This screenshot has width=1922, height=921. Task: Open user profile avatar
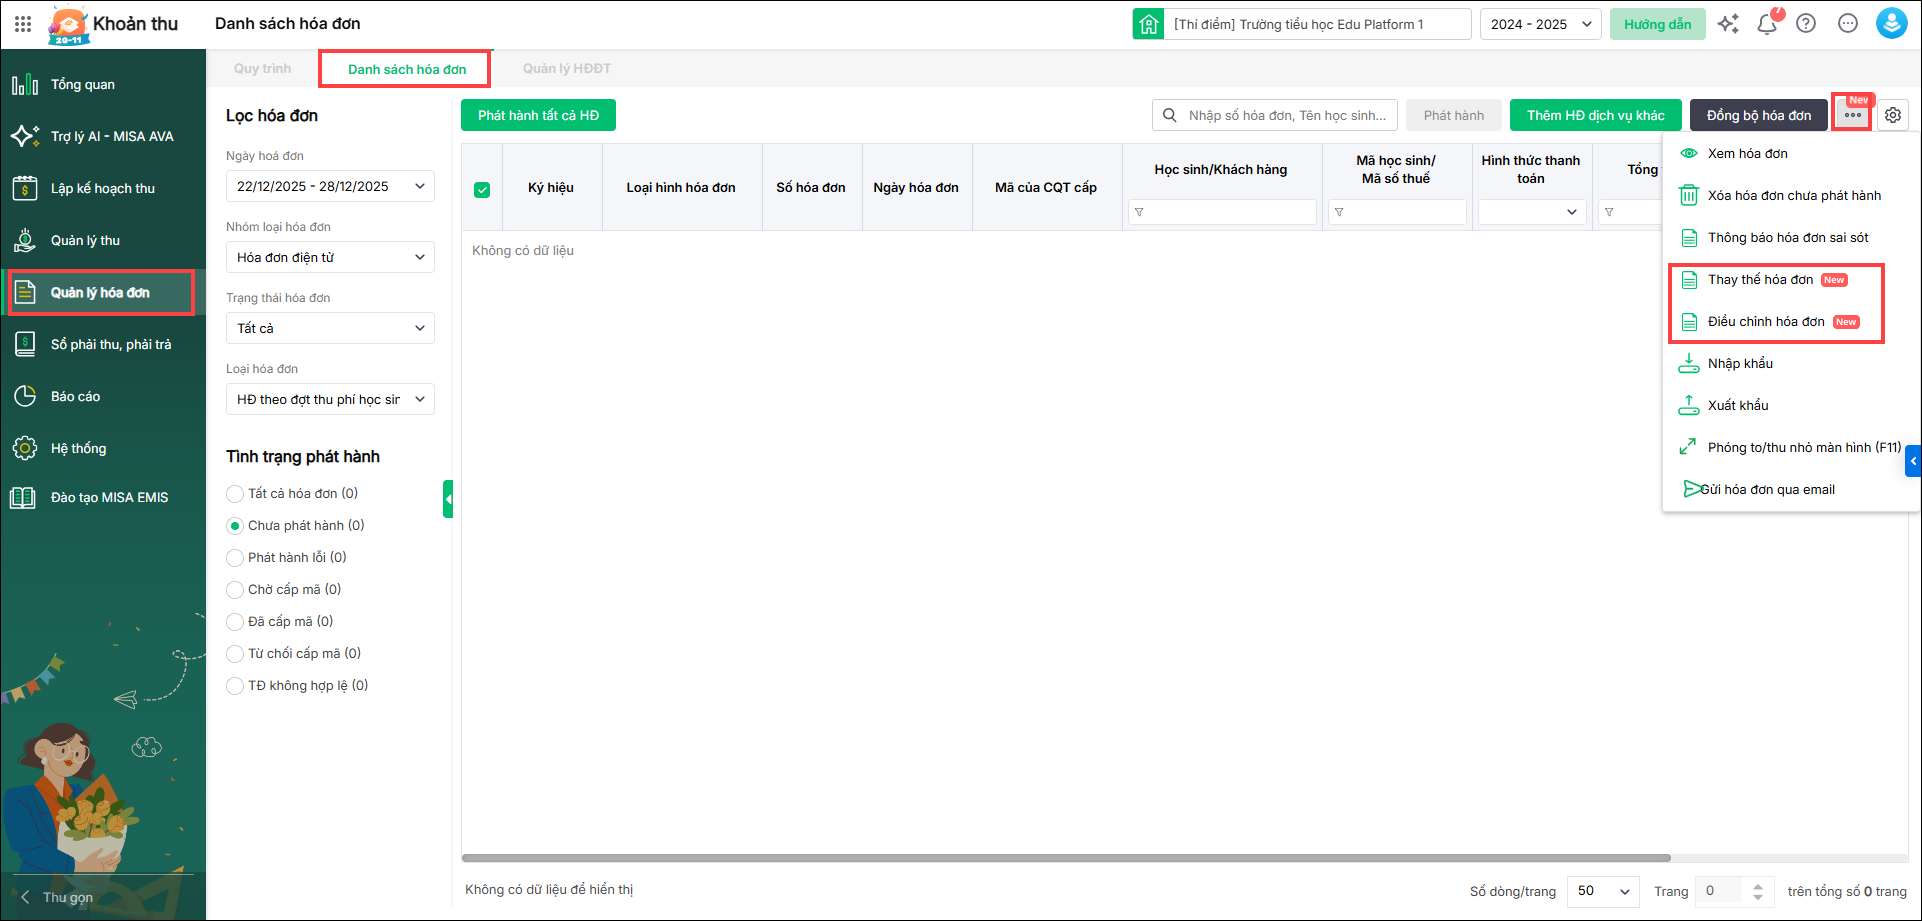point(1891,24)
